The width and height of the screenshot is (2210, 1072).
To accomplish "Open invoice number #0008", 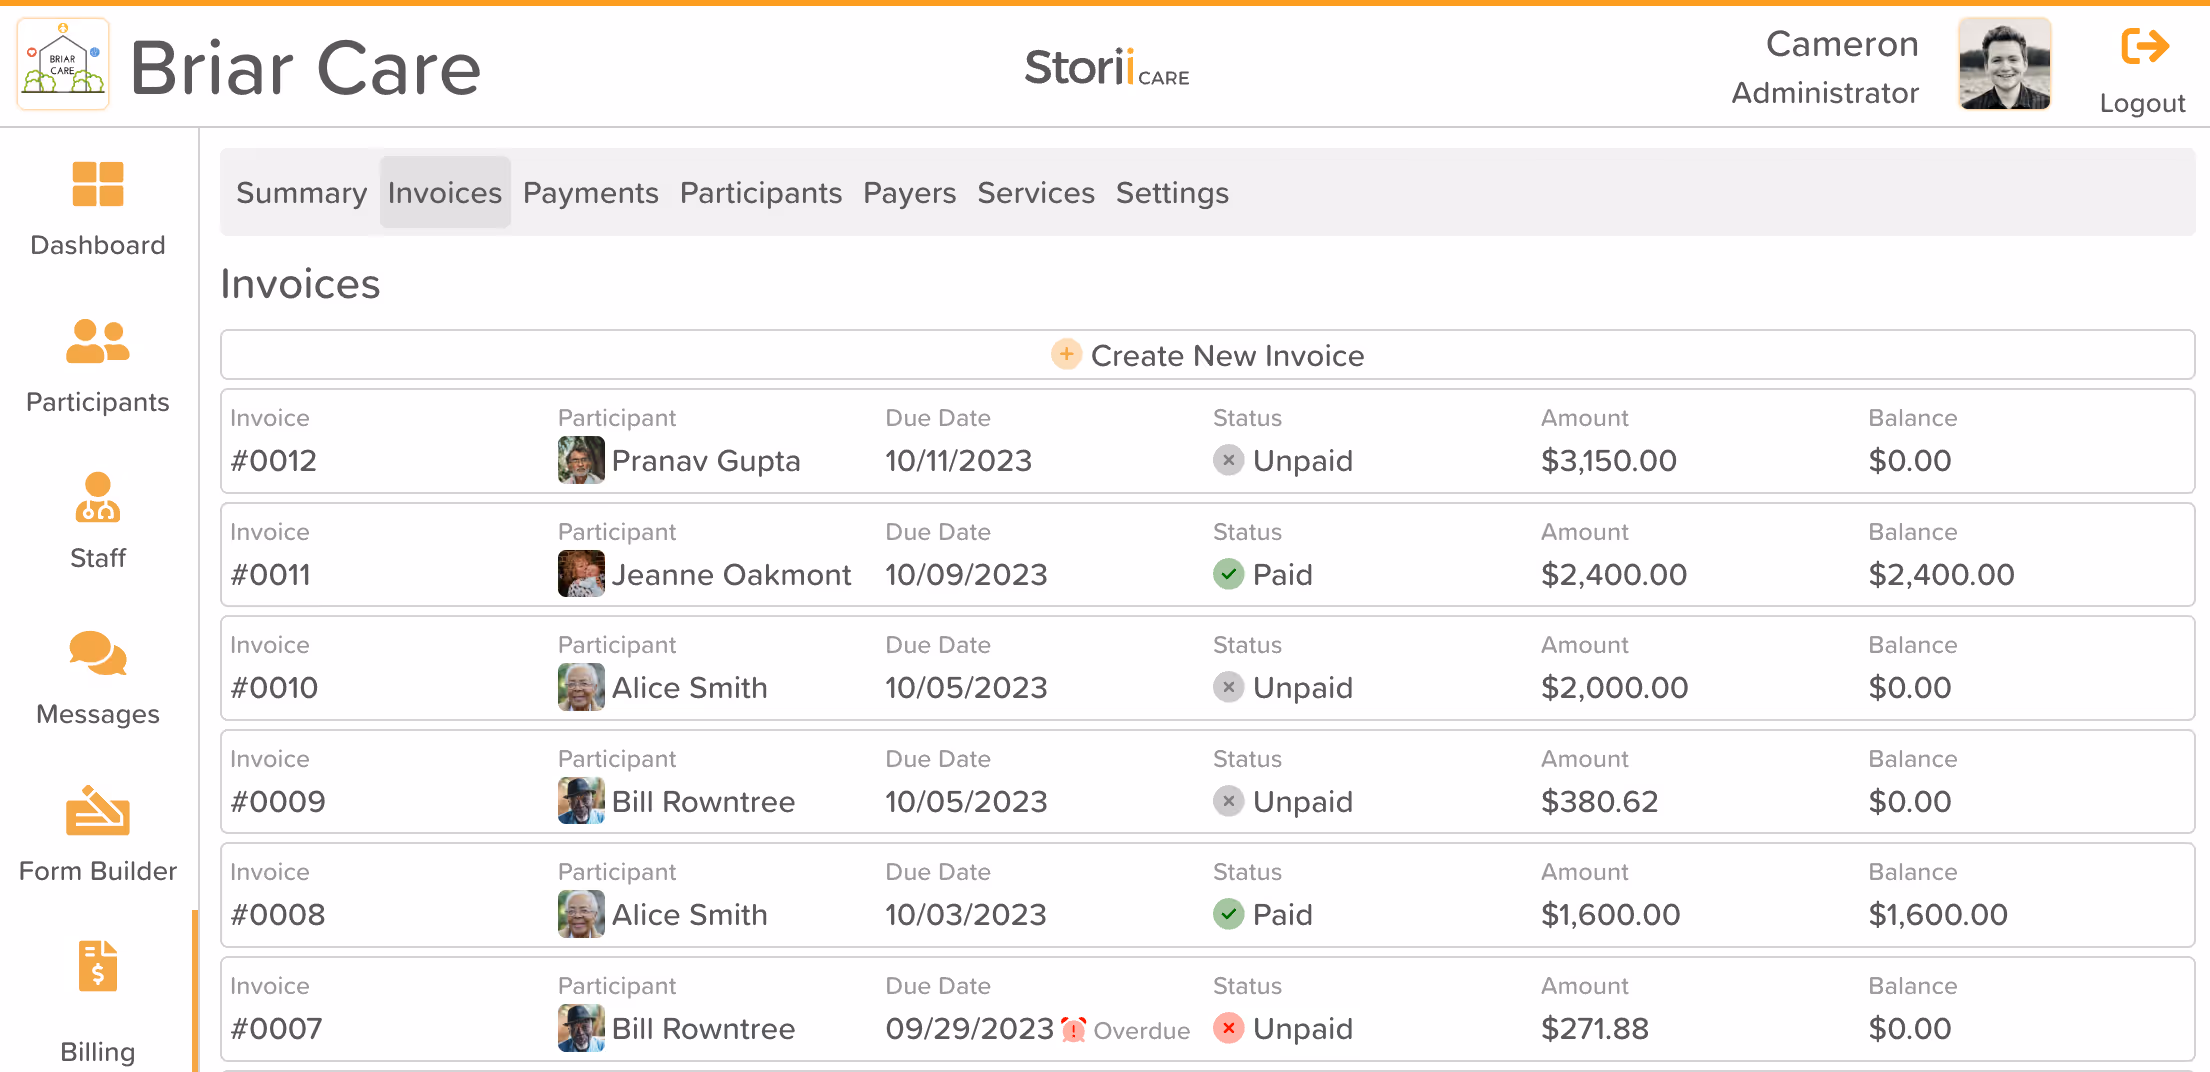I will pos(278,914).
